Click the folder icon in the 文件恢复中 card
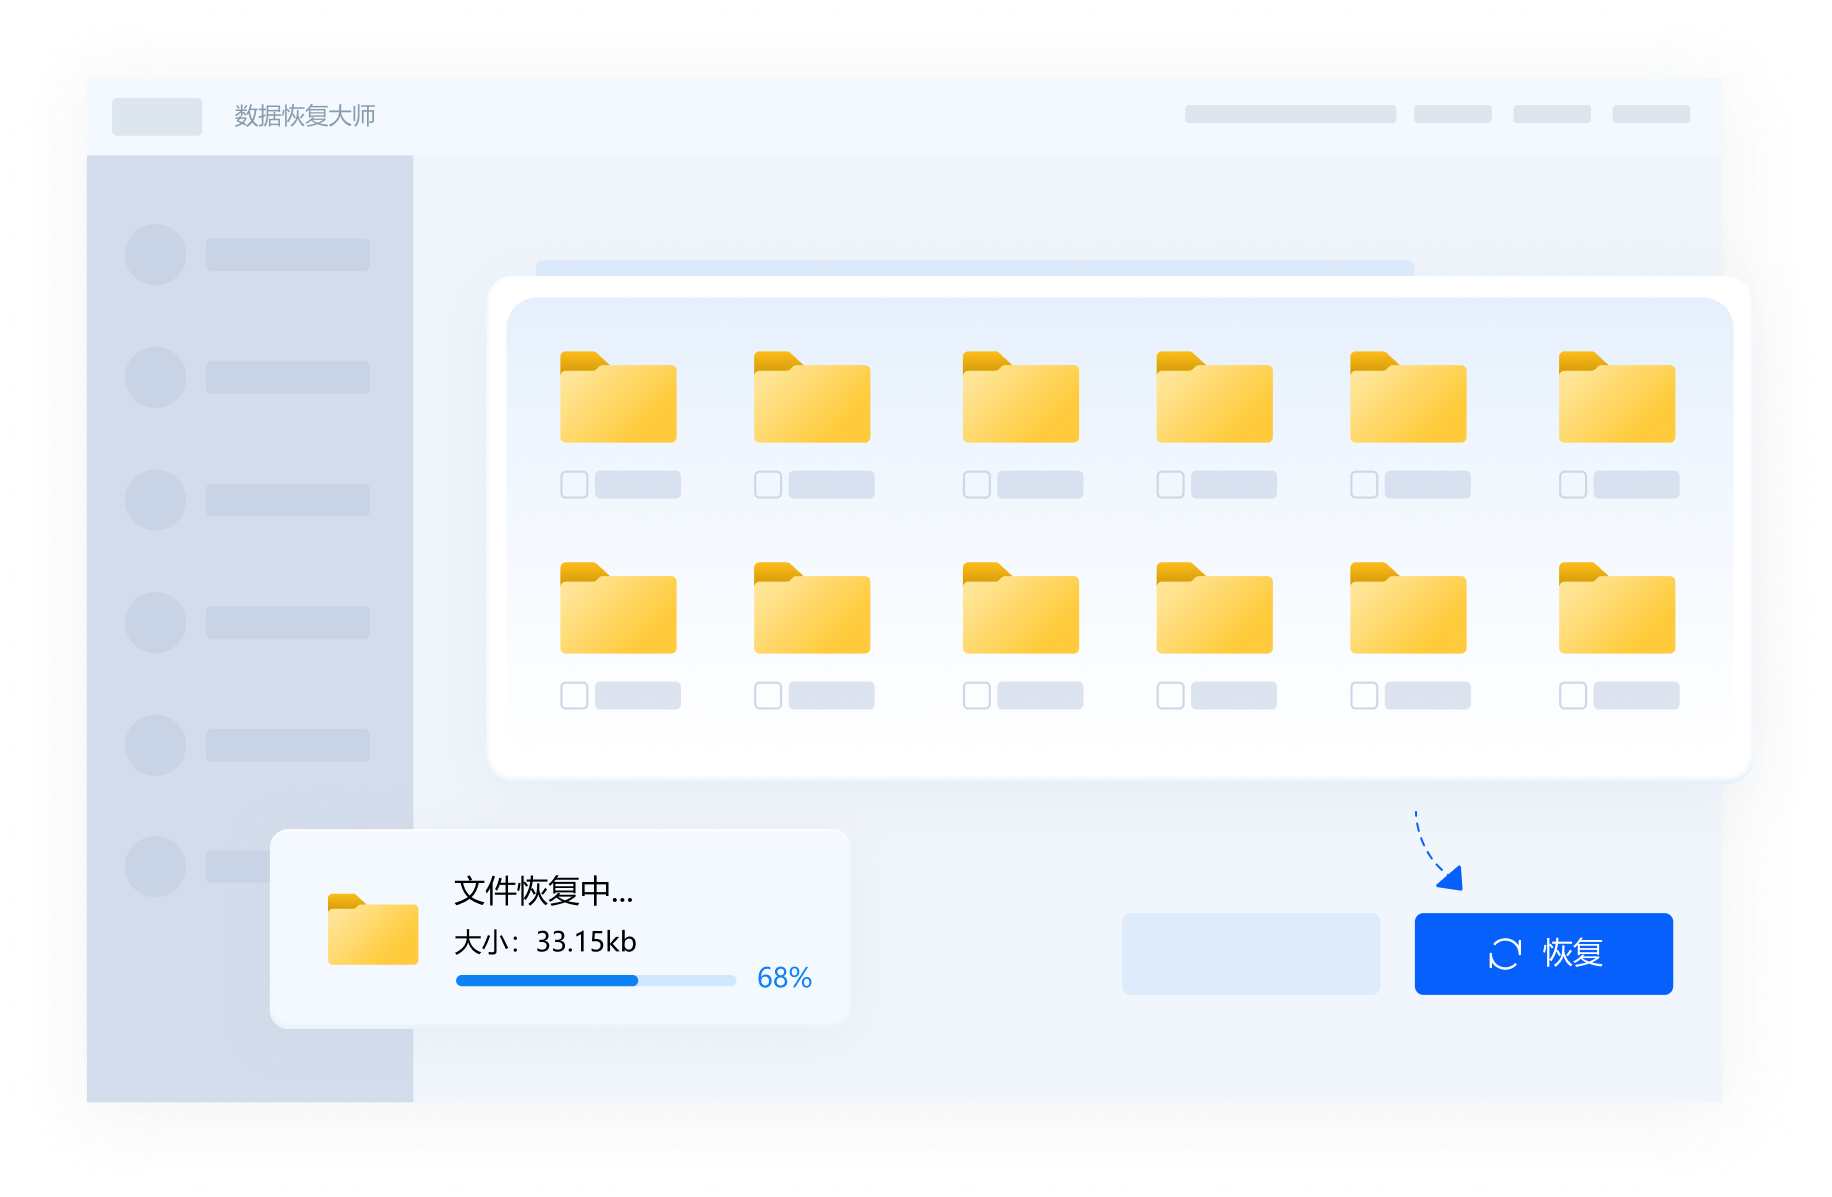This screenshot has width=1832, height=1197. [x=373, y=929]
